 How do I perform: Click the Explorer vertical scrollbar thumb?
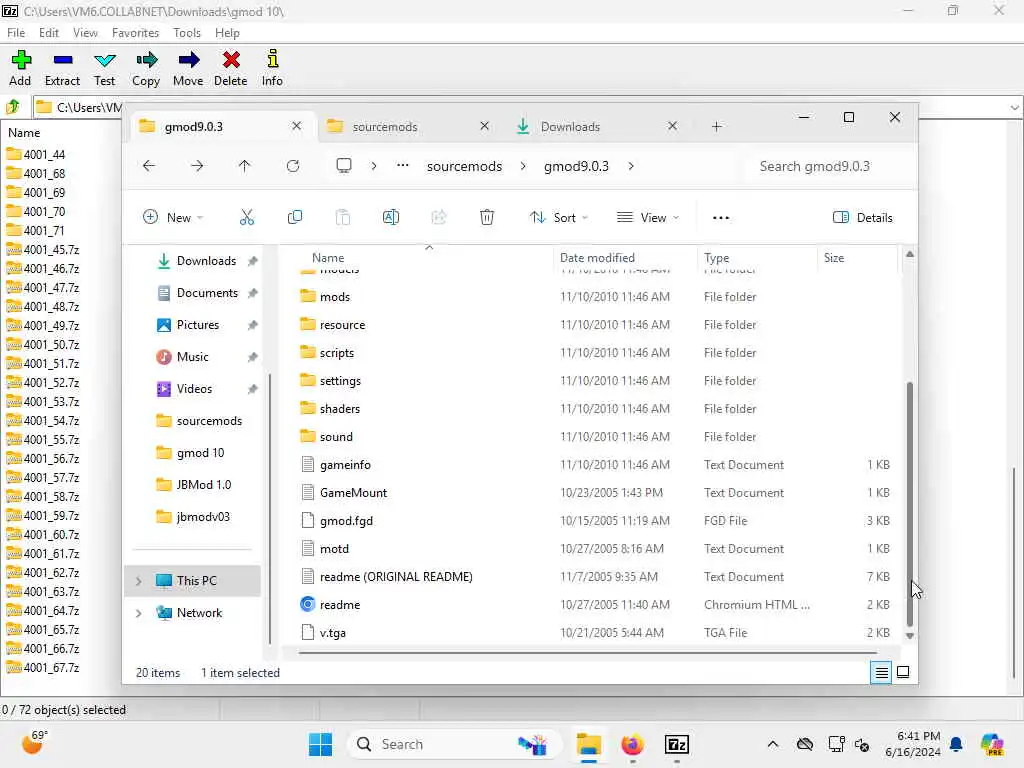point(910,503)
